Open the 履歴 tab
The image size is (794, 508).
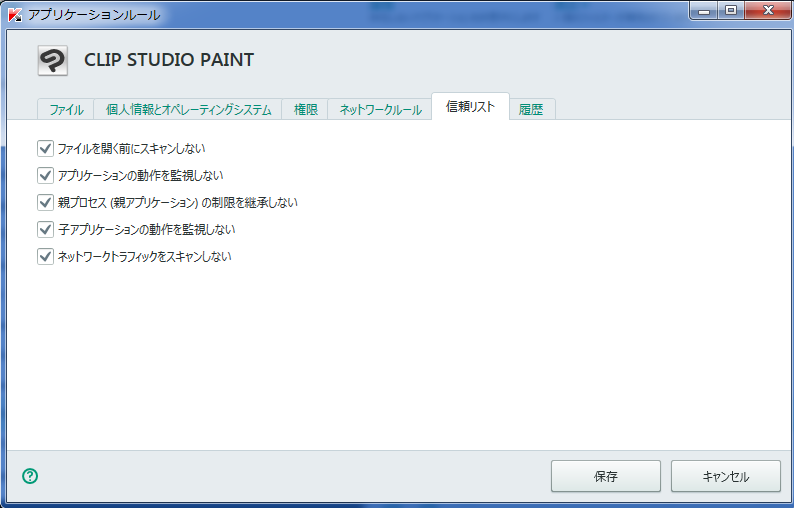[x=531, y=109]
